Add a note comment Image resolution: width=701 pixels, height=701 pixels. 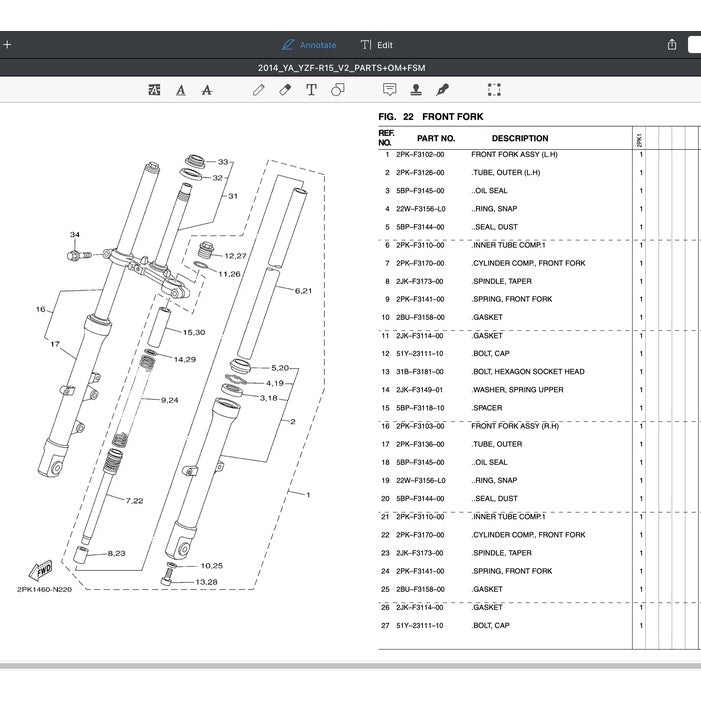click(389, 90)
